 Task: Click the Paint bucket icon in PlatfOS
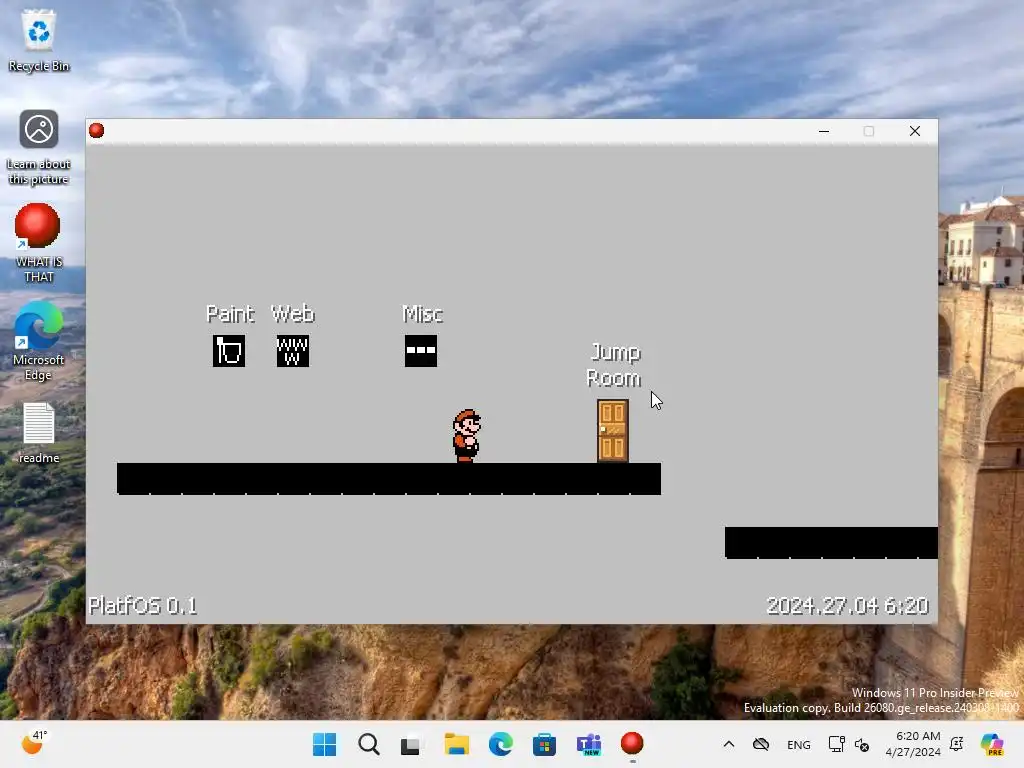229,351
